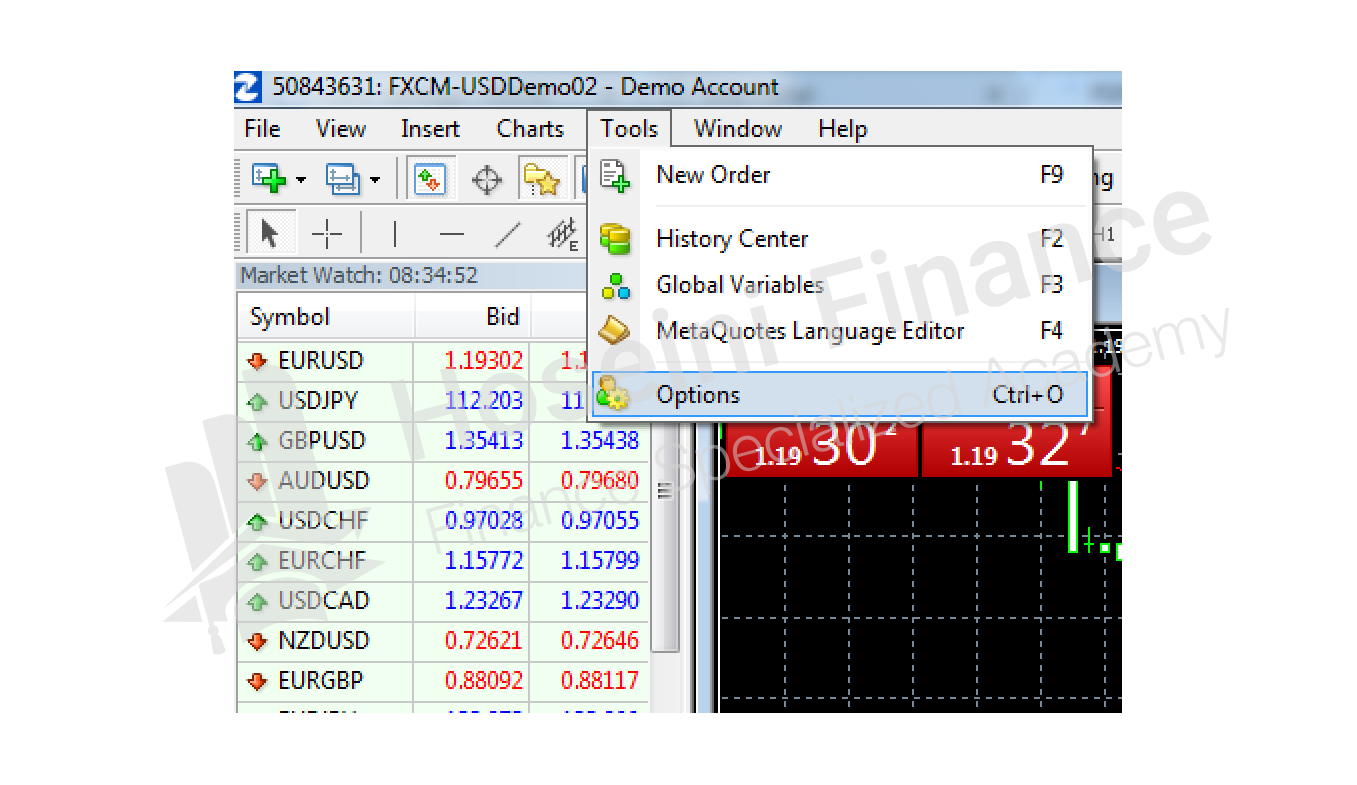Screen dimensions: 1357x785
Task: Select the NZDUSD symbol row
Action: [443, 641]
